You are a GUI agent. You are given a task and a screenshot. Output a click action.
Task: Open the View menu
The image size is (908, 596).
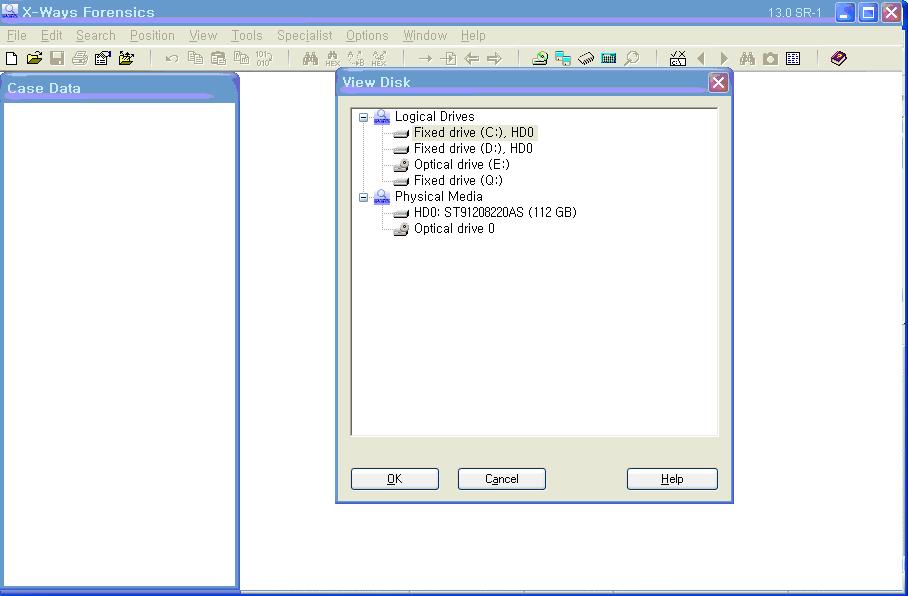click(203, 35)
